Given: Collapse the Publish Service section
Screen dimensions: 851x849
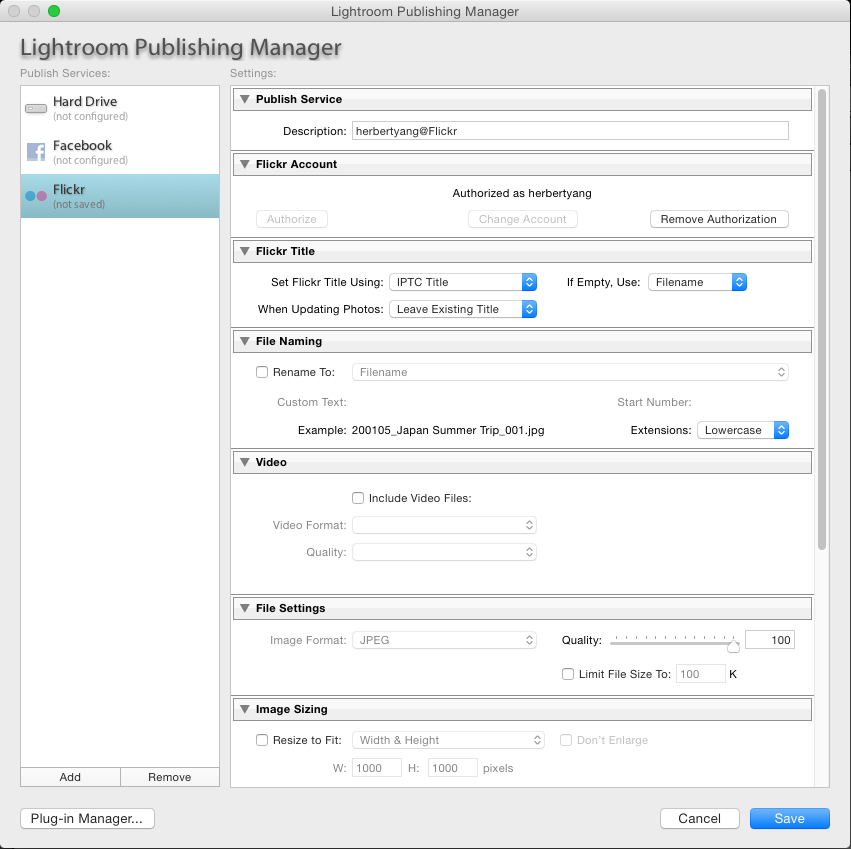Looking at the screenshot, I should click(x=245, y=99).
